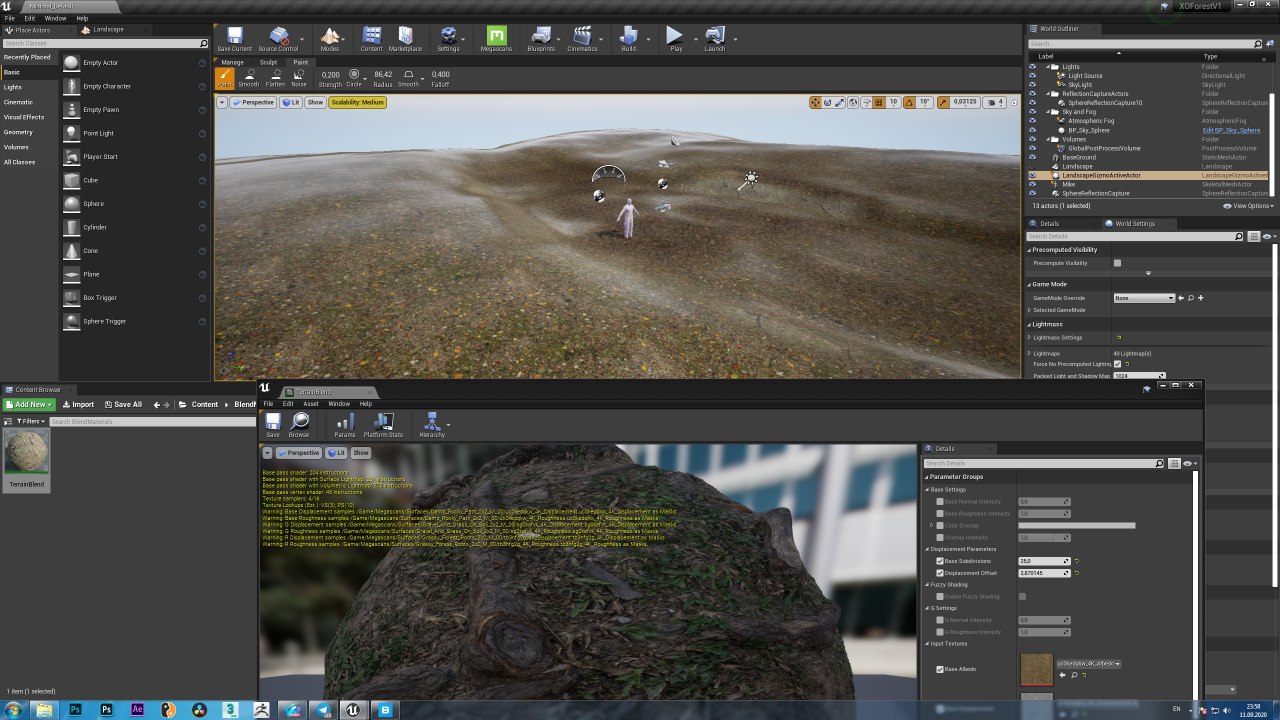Enable the Base Normal Intensity override

coord(939,501)
